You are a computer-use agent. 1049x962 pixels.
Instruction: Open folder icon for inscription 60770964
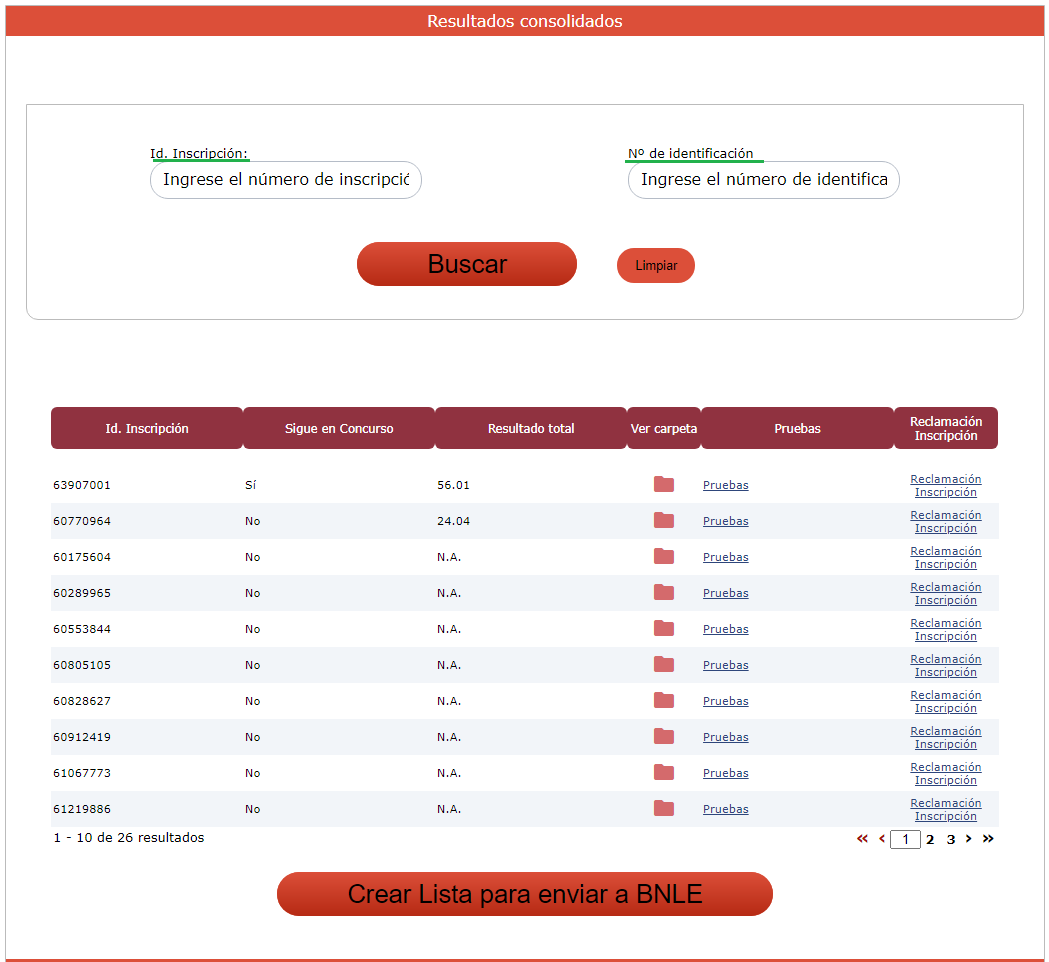tap(663, 521)
